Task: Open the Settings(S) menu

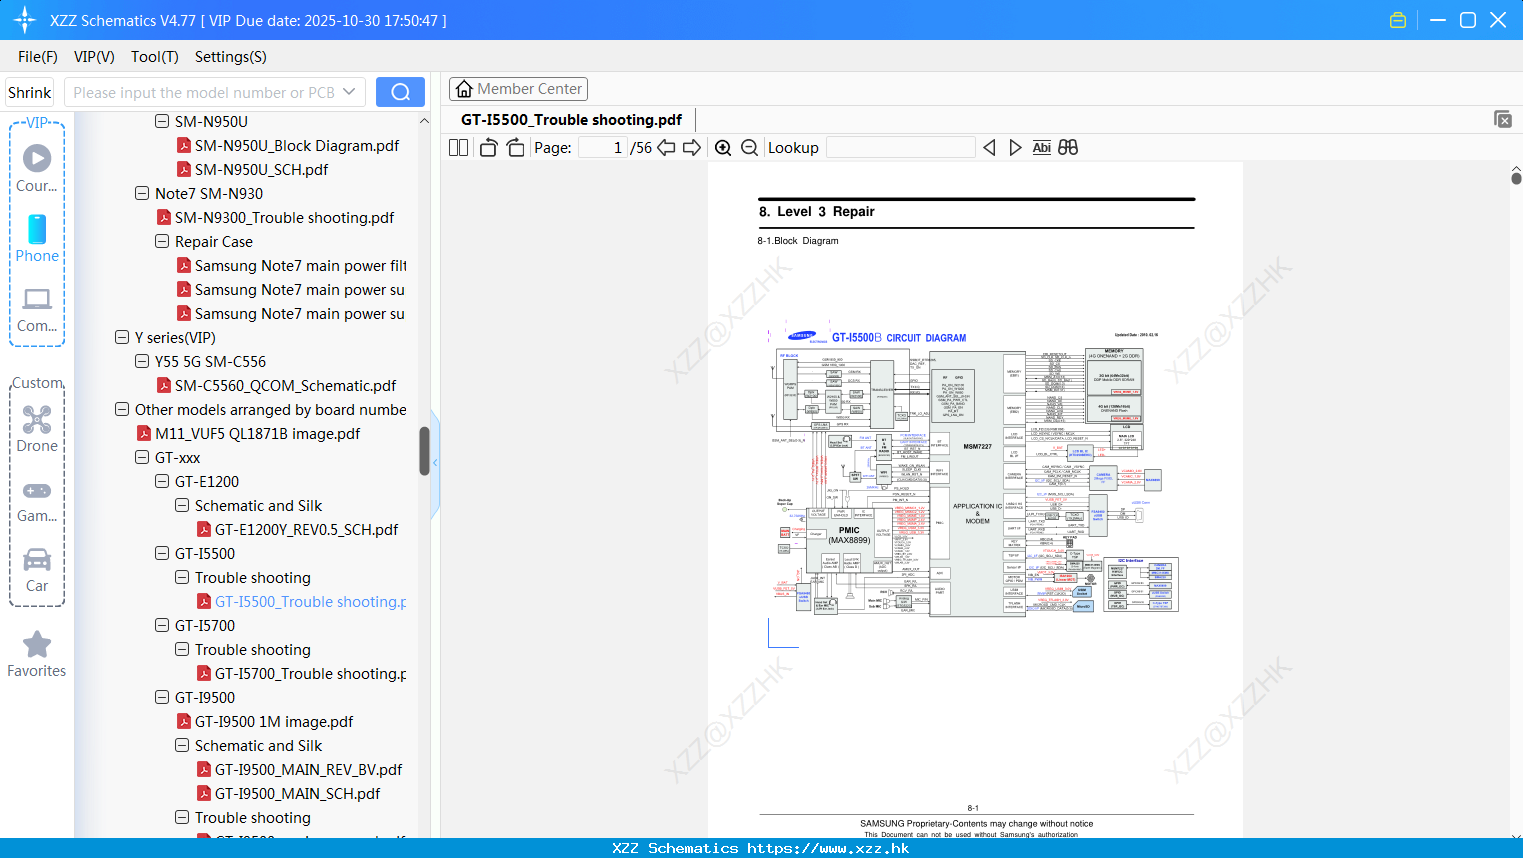Action: (231, 56)
